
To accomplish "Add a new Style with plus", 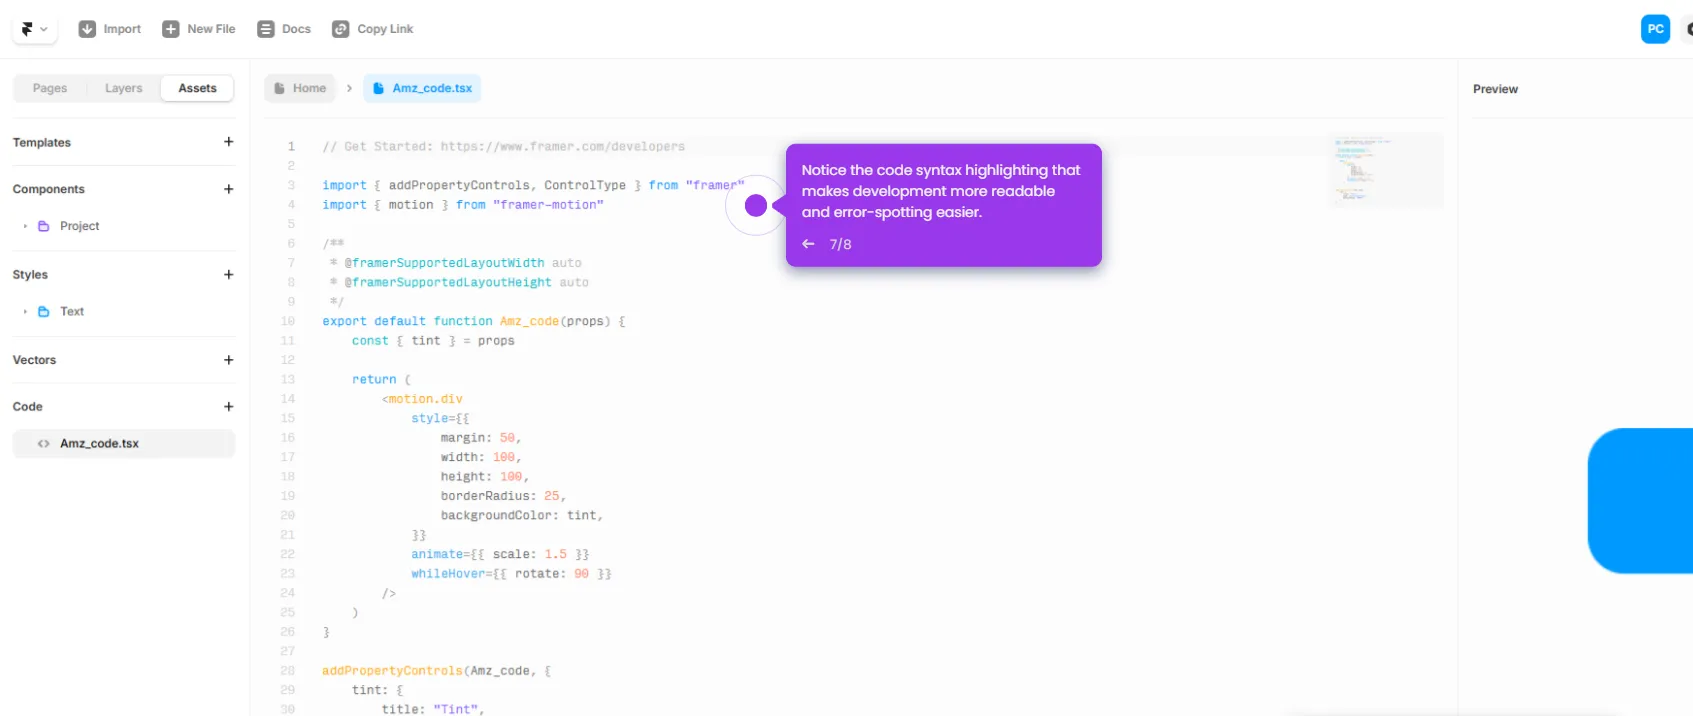I will 229,274.
